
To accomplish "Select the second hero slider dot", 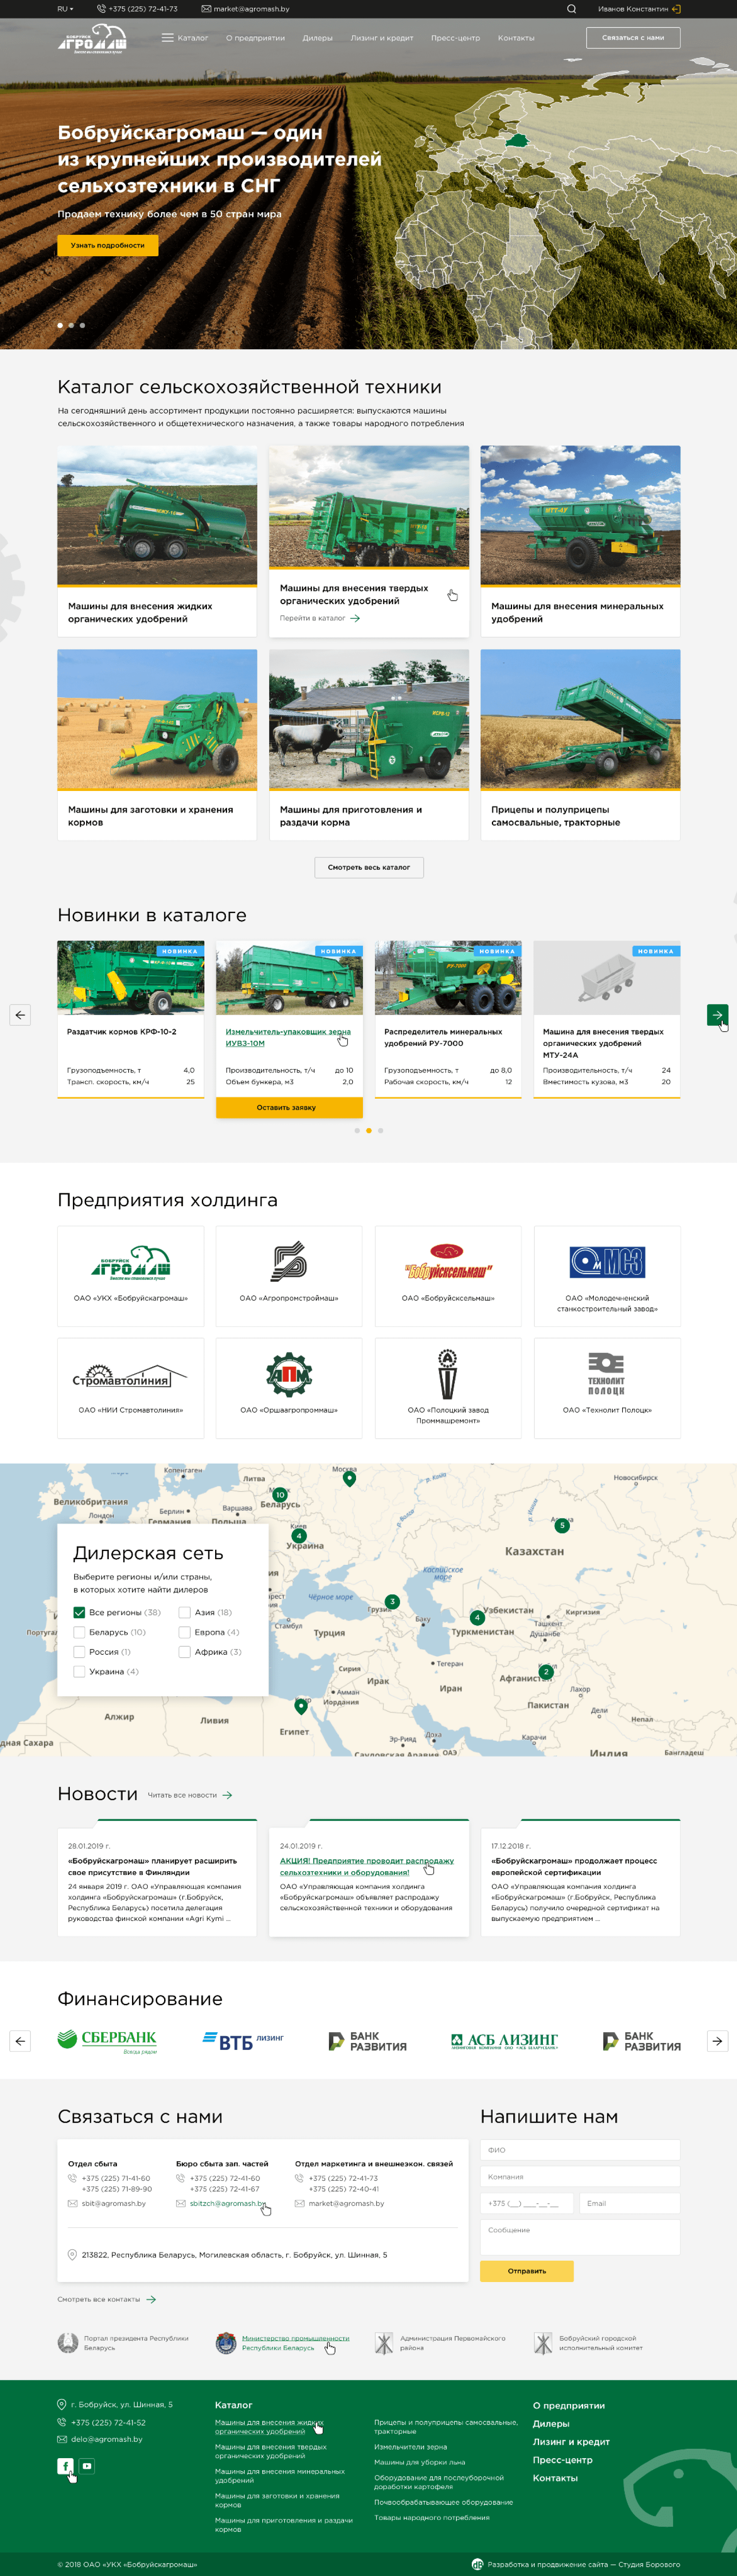I will click(71, 325).
